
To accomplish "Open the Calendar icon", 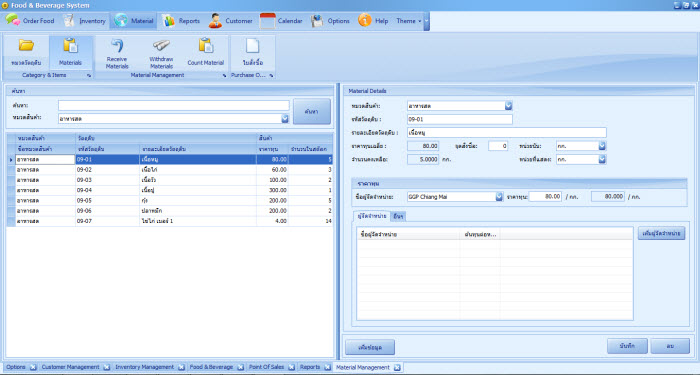I will click(267, 21).
